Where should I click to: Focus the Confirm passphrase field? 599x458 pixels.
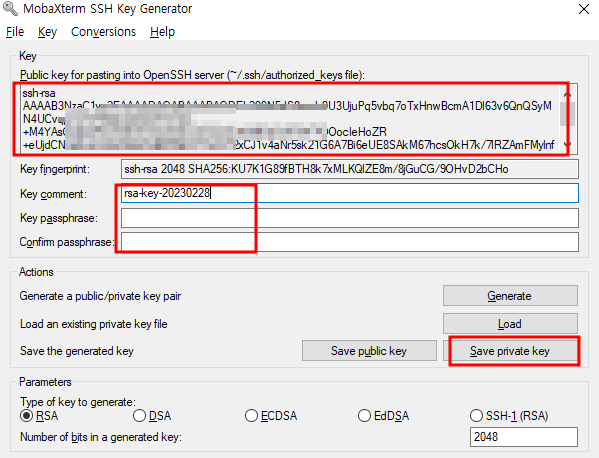pyautogui.click(x=350, y=242)
